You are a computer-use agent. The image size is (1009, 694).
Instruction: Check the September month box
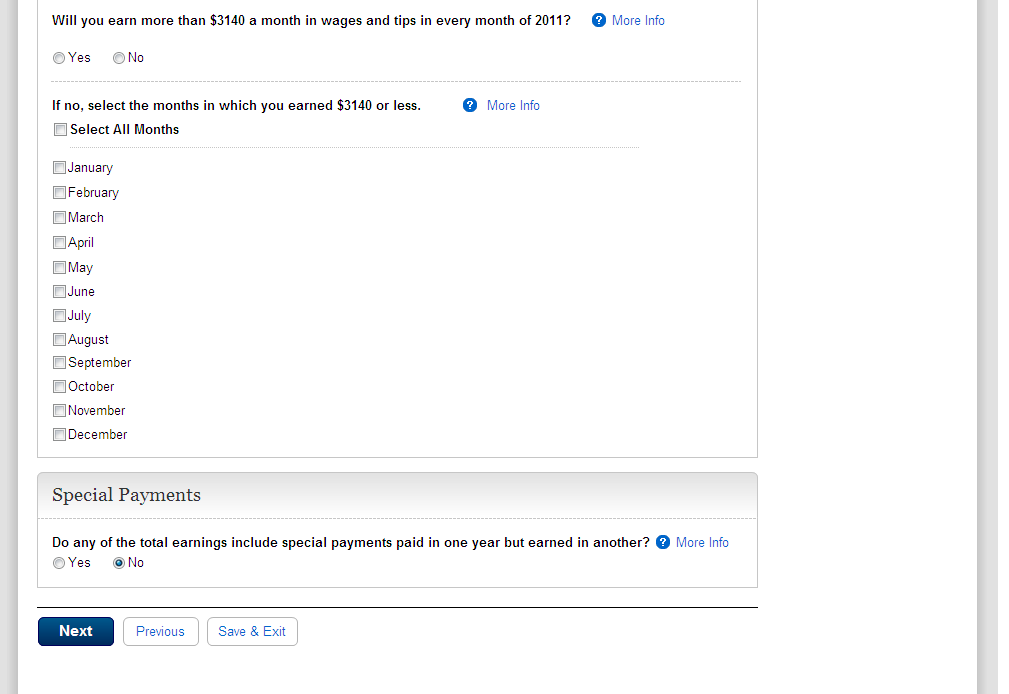pos(60,362)
